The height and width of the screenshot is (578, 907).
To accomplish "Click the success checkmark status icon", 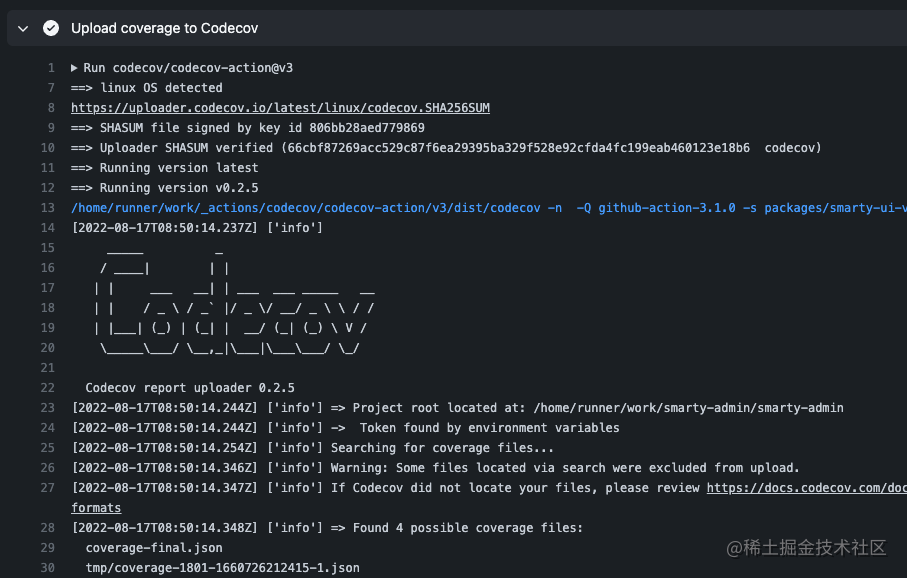I will (51, 29).
